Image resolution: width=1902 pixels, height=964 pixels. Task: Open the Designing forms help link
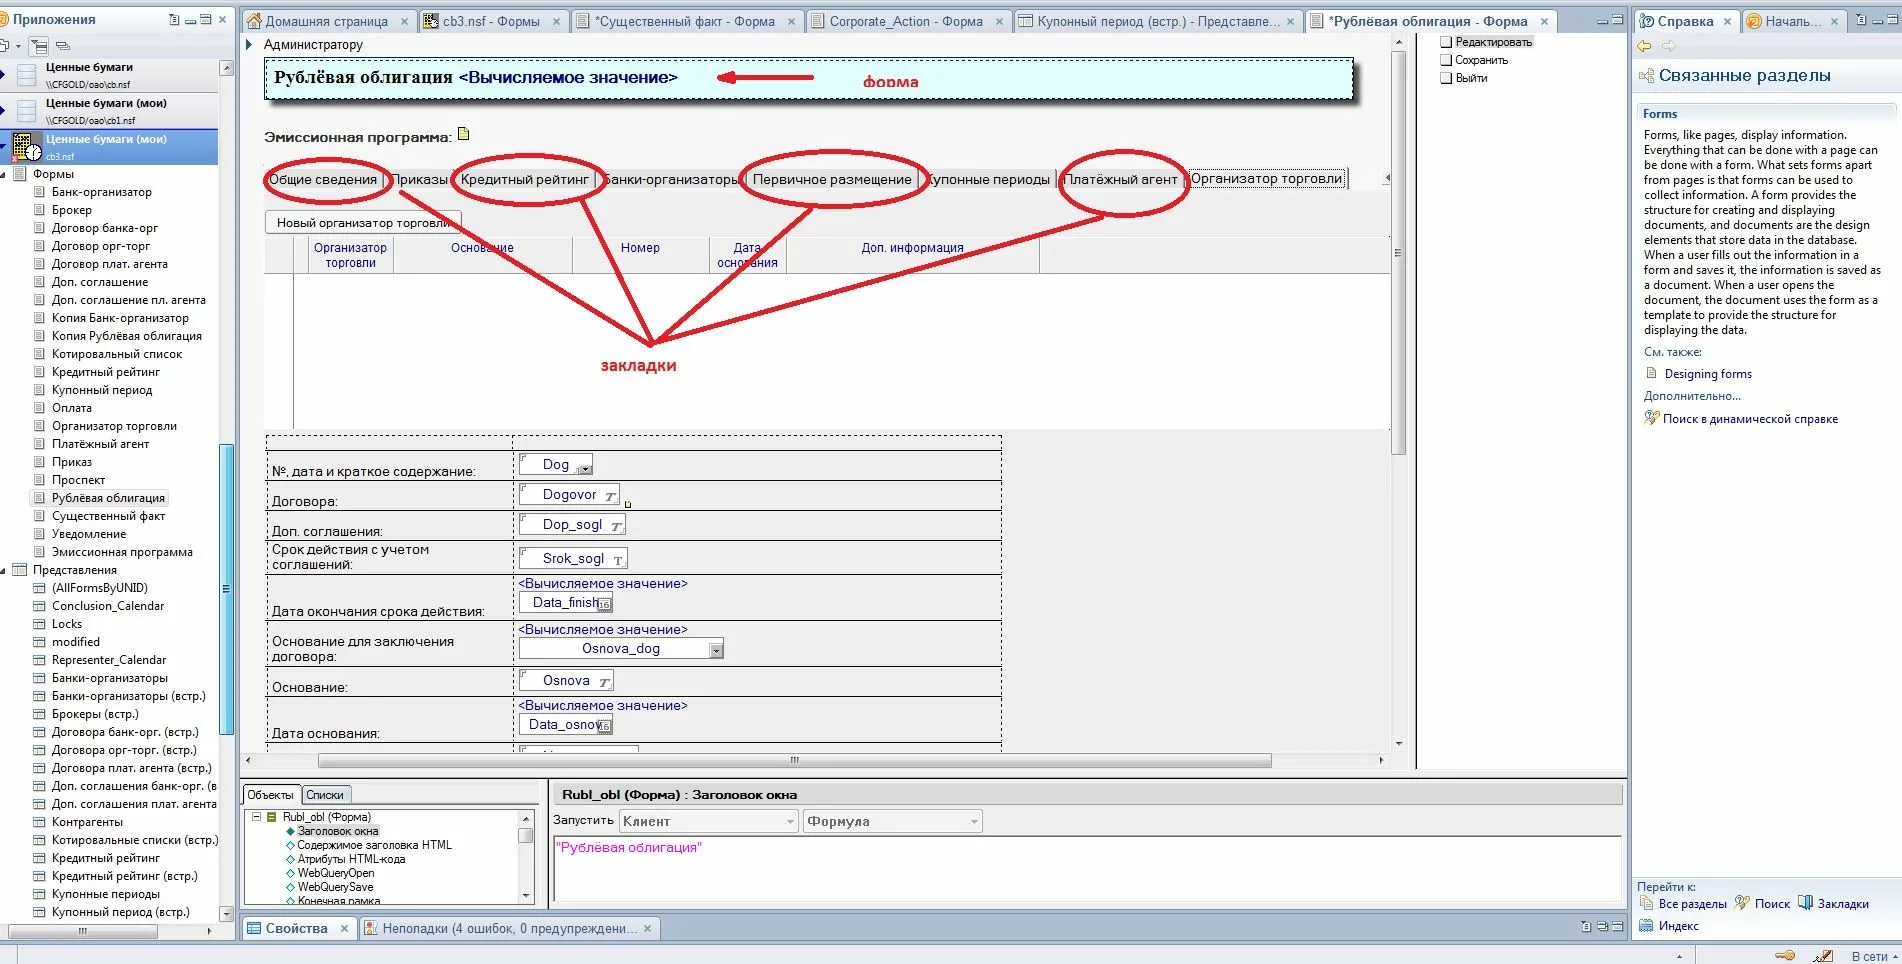[1708, 374]
